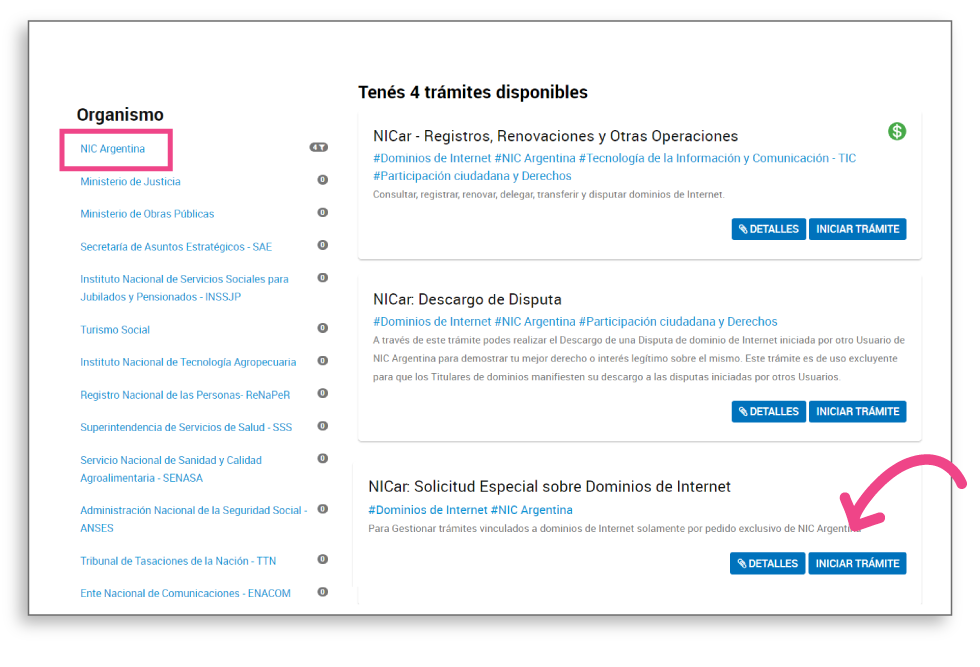Filter by Secretaría de Asuntos Estratégicos - SAE
The image size is (980, 667).
pos(176,247)
